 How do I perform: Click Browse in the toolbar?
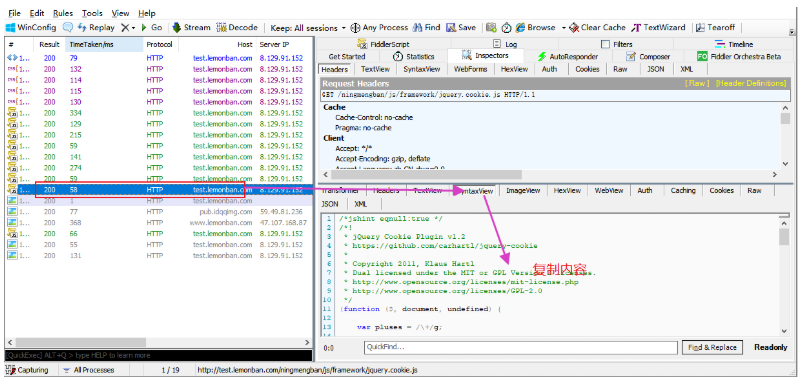[x=535, y=28]
